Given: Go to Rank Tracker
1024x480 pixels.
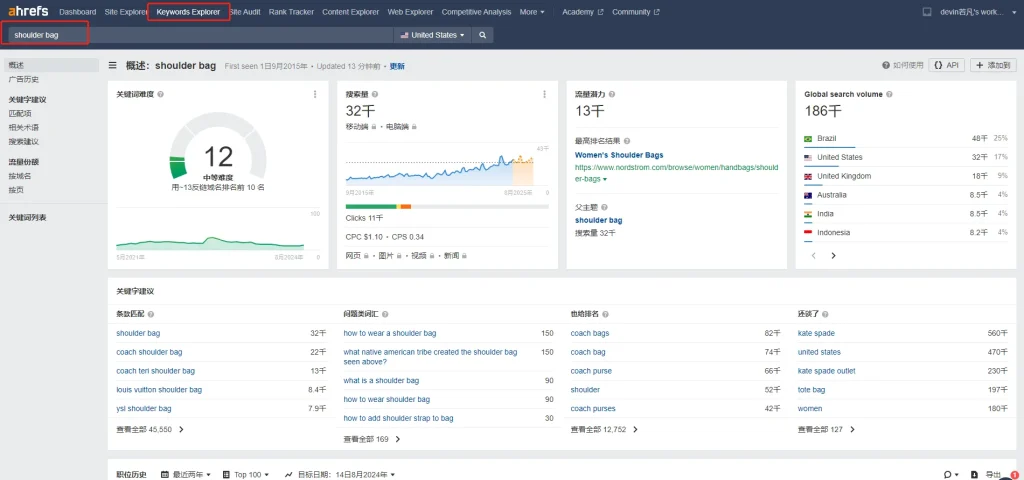Looking at the screenshot, I should 291,12.
